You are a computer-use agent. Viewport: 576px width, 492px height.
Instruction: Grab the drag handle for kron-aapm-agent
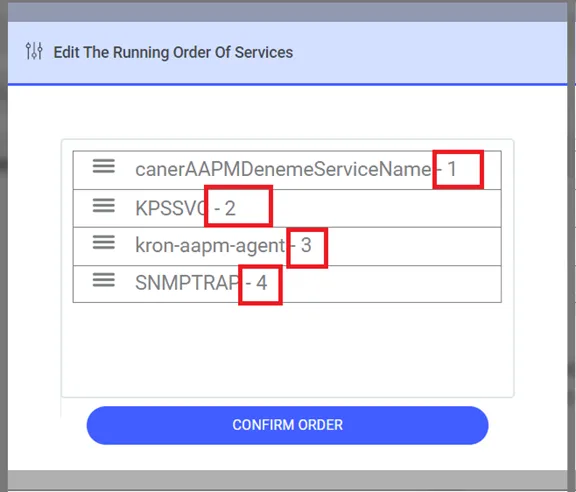[104, 242]
